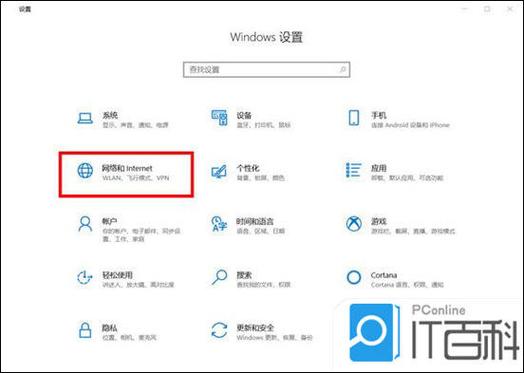The image size is (524, 373).
Task: Click the Cortana title text
Action: click(384, 275)
